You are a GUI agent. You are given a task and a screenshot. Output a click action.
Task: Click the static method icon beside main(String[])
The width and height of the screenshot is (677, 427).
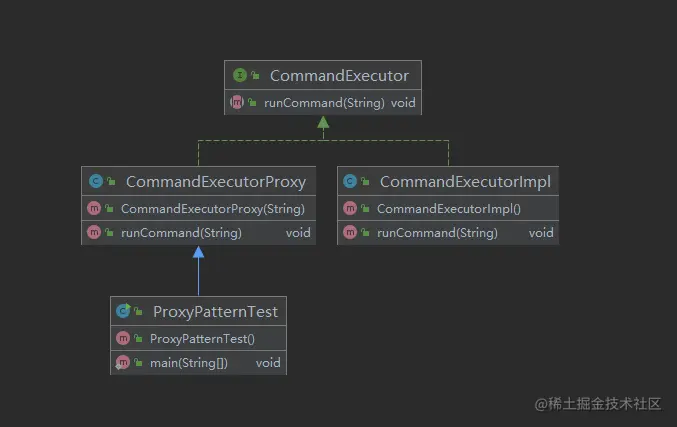pyautogui.click(x=123, y=362)
